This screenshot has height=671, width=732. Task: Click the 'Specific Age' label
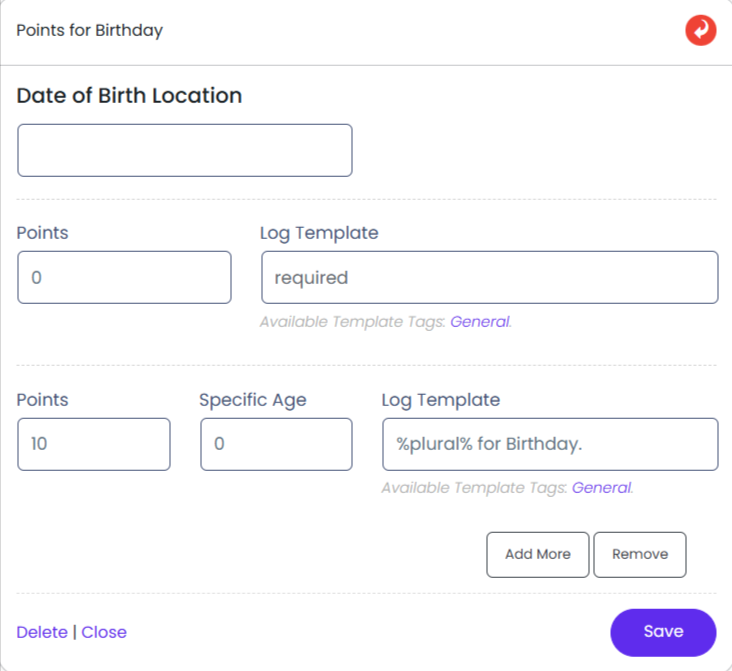tap(252, 400)
